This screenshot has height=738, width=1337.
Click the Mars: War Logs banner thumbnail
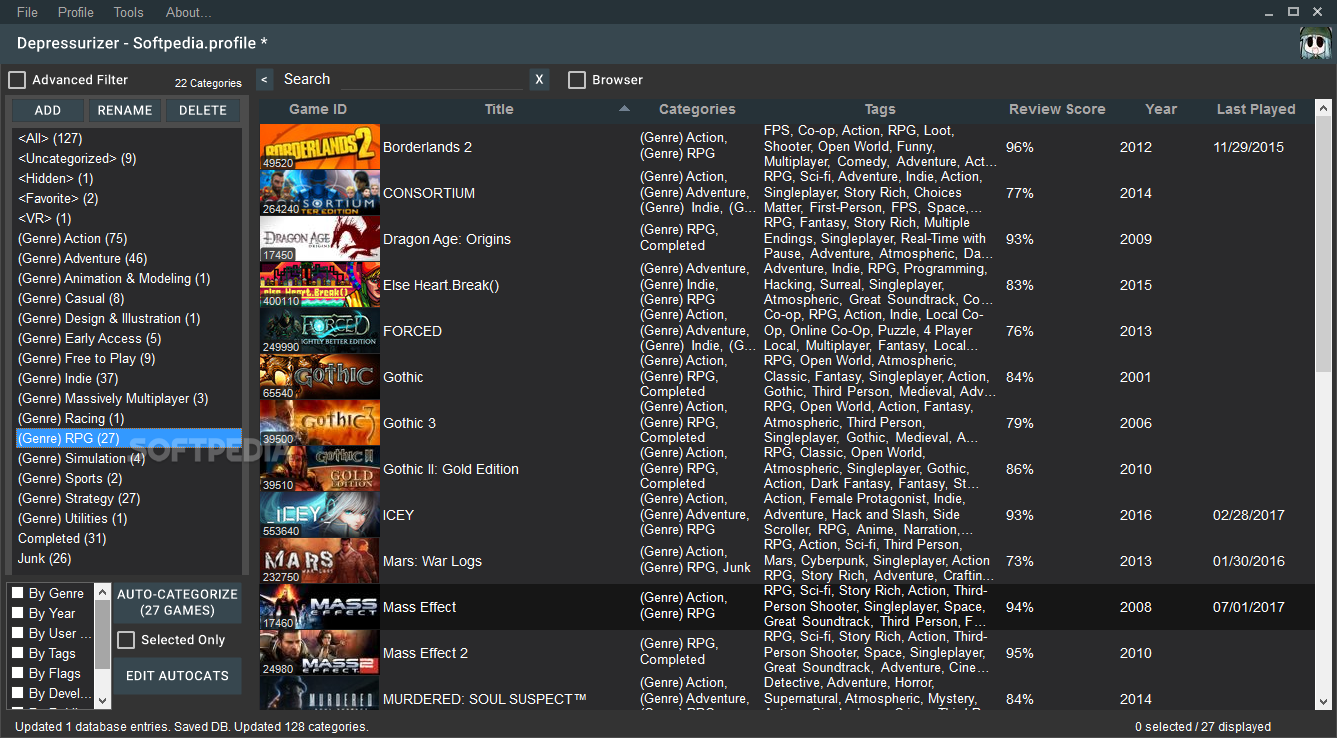(320, 561)
